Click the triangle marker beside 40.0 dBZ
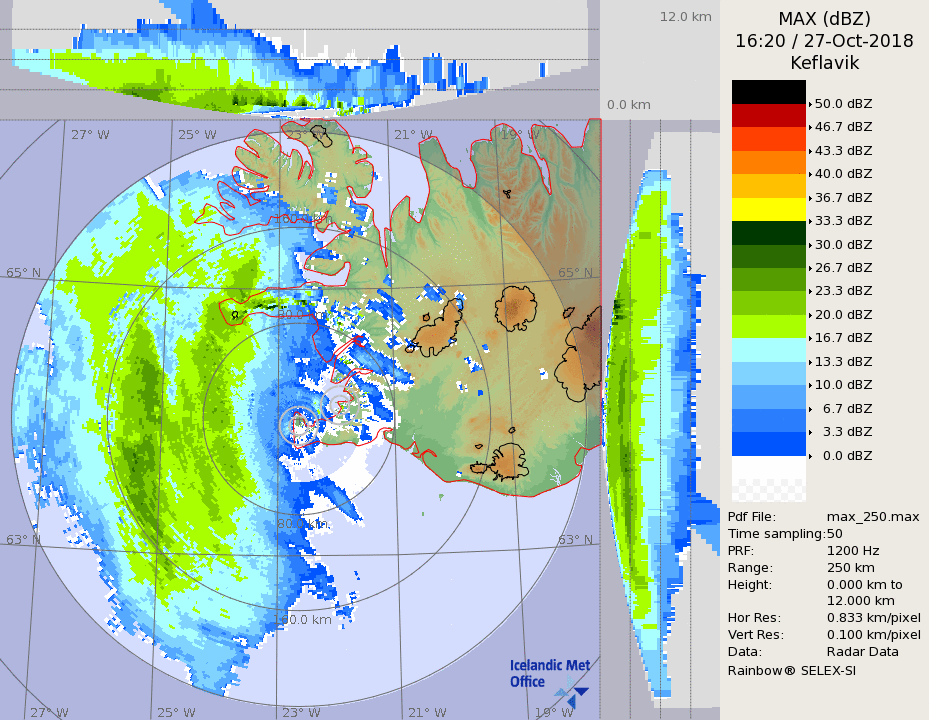Image resolution: width=929 pixels, height=720 pixels. [x=810, y=174]
